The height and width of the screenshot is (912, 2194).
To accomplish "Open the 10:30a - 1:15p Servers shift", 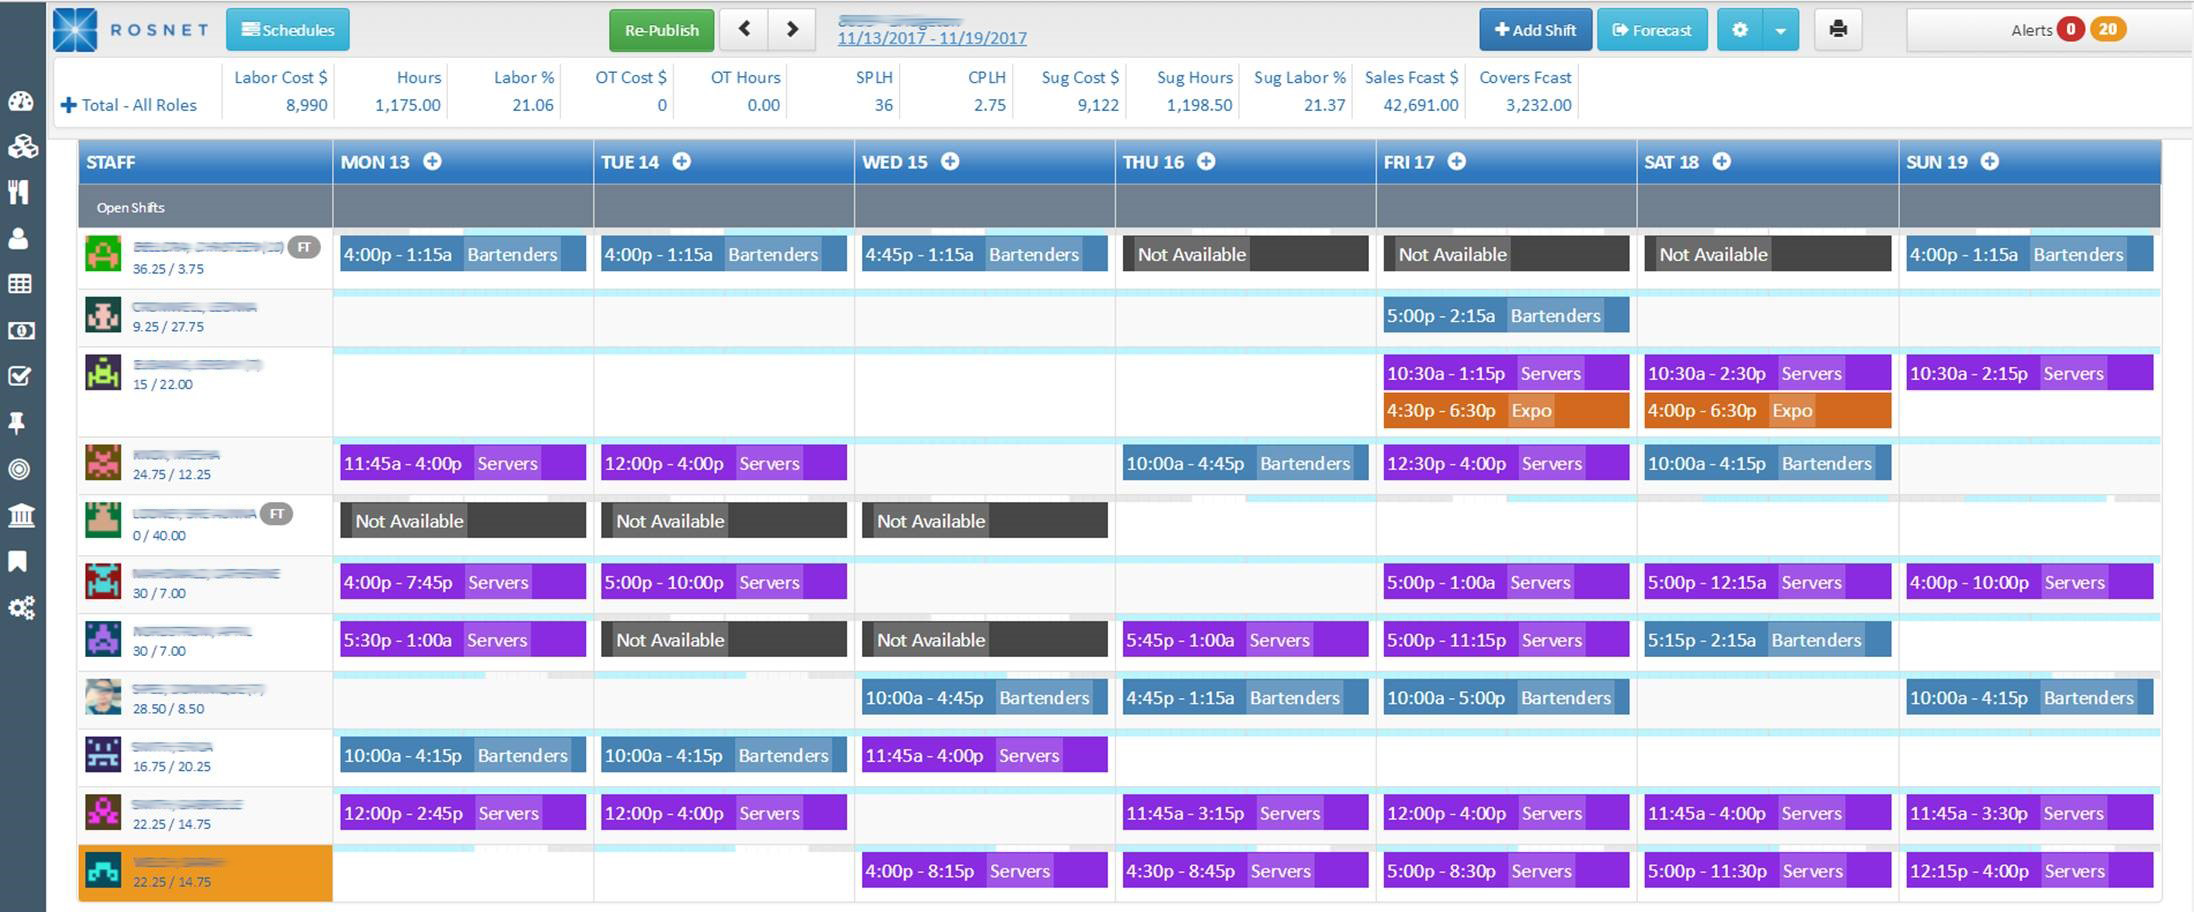I will point(1506,373).
